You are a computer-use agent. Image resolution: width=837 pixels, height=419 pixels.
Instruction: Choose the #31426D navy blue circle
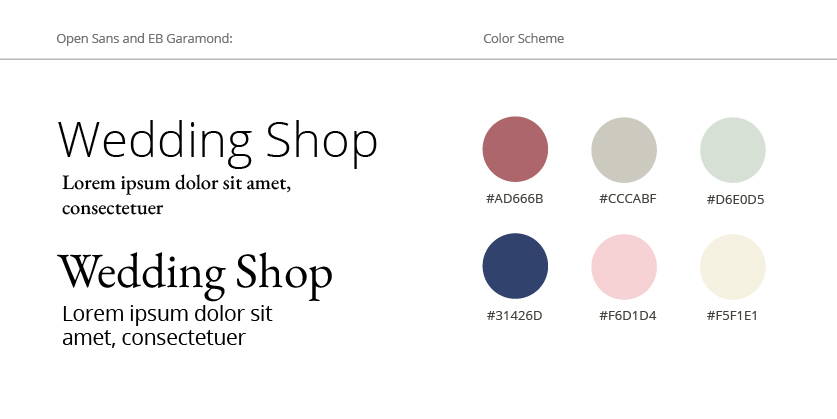[515, 266]
